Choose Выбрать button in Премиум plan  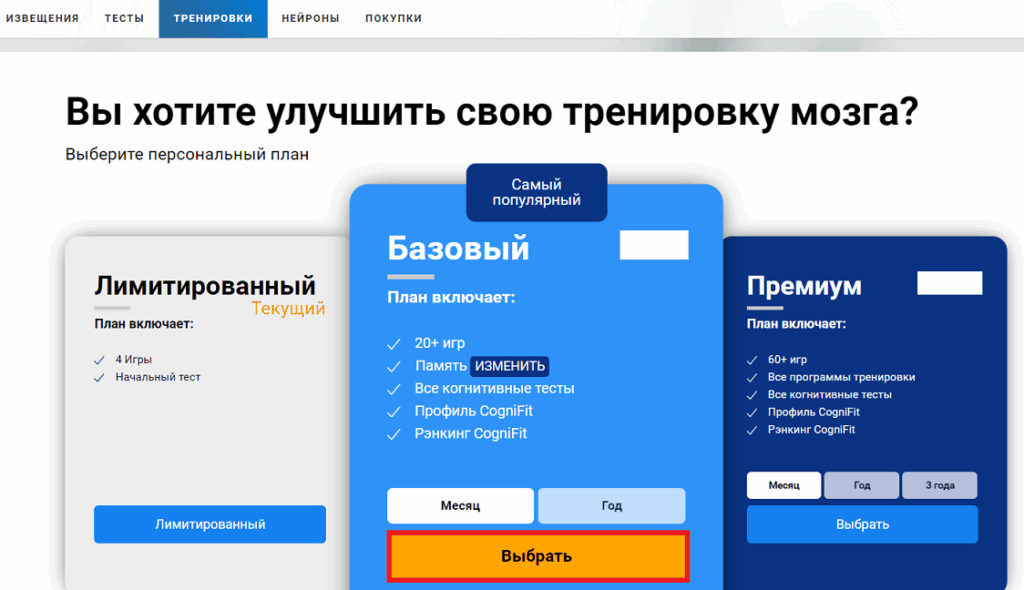click(862, 524)
